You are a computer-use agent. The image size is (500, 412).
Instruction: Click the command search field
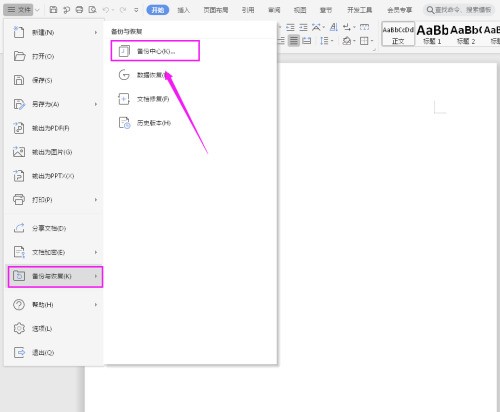(x=459, y=10)
